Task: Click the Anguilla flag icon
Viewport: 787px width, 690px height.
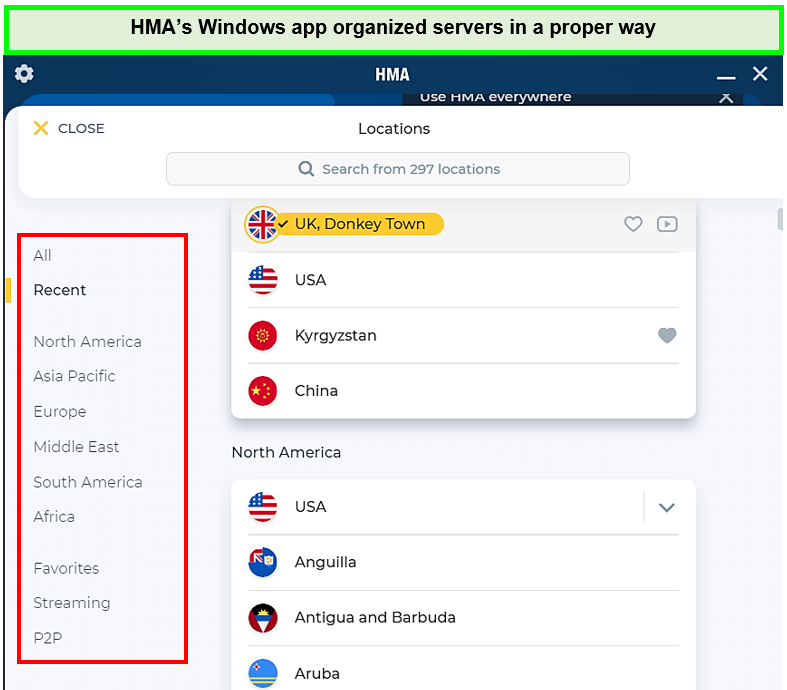Action: [263, 562]
